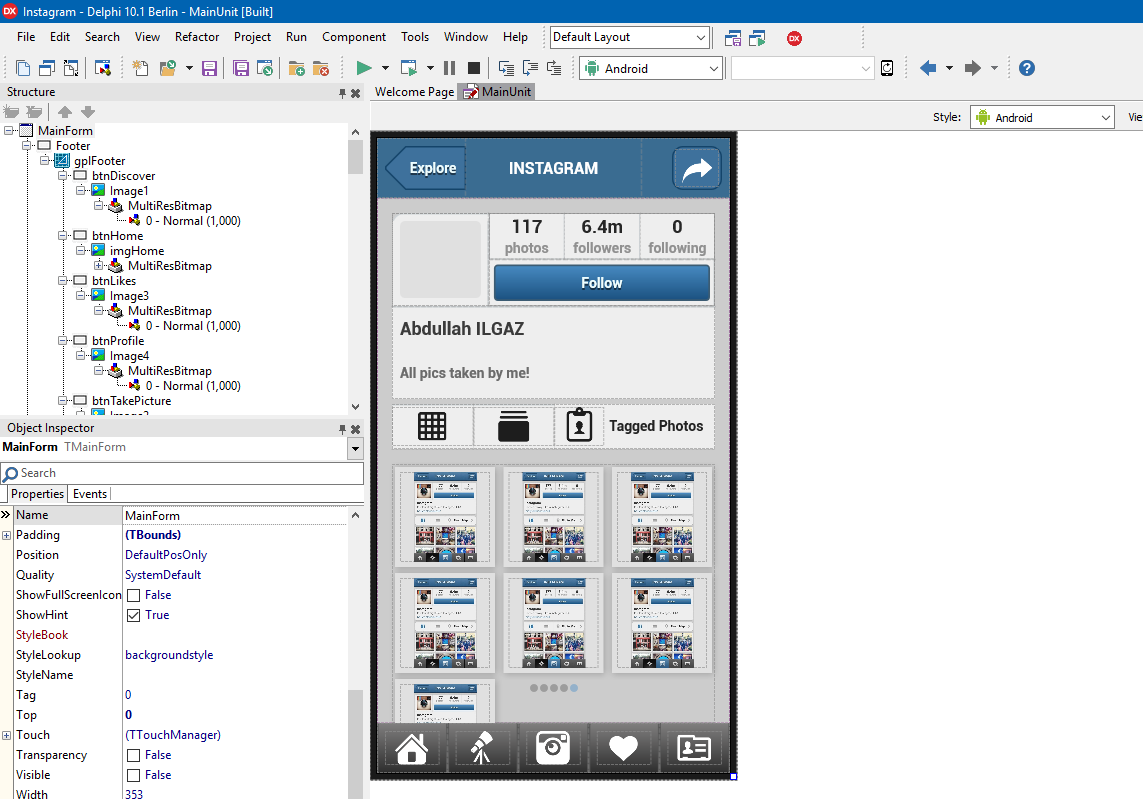Open the File menu

tap(26, 36)
